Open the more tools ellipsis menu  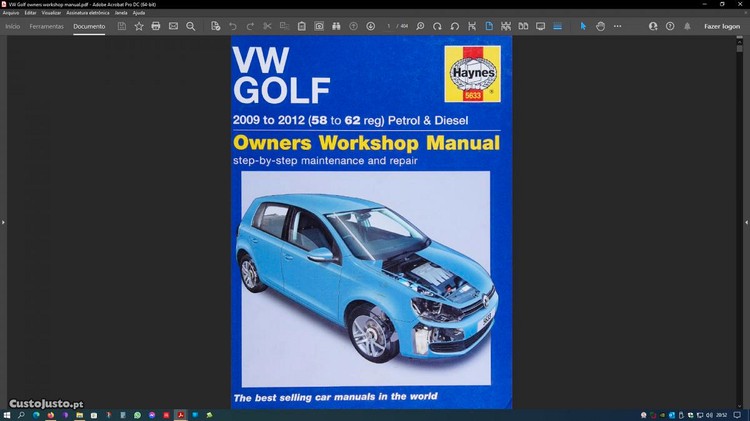tap(617, 26)
